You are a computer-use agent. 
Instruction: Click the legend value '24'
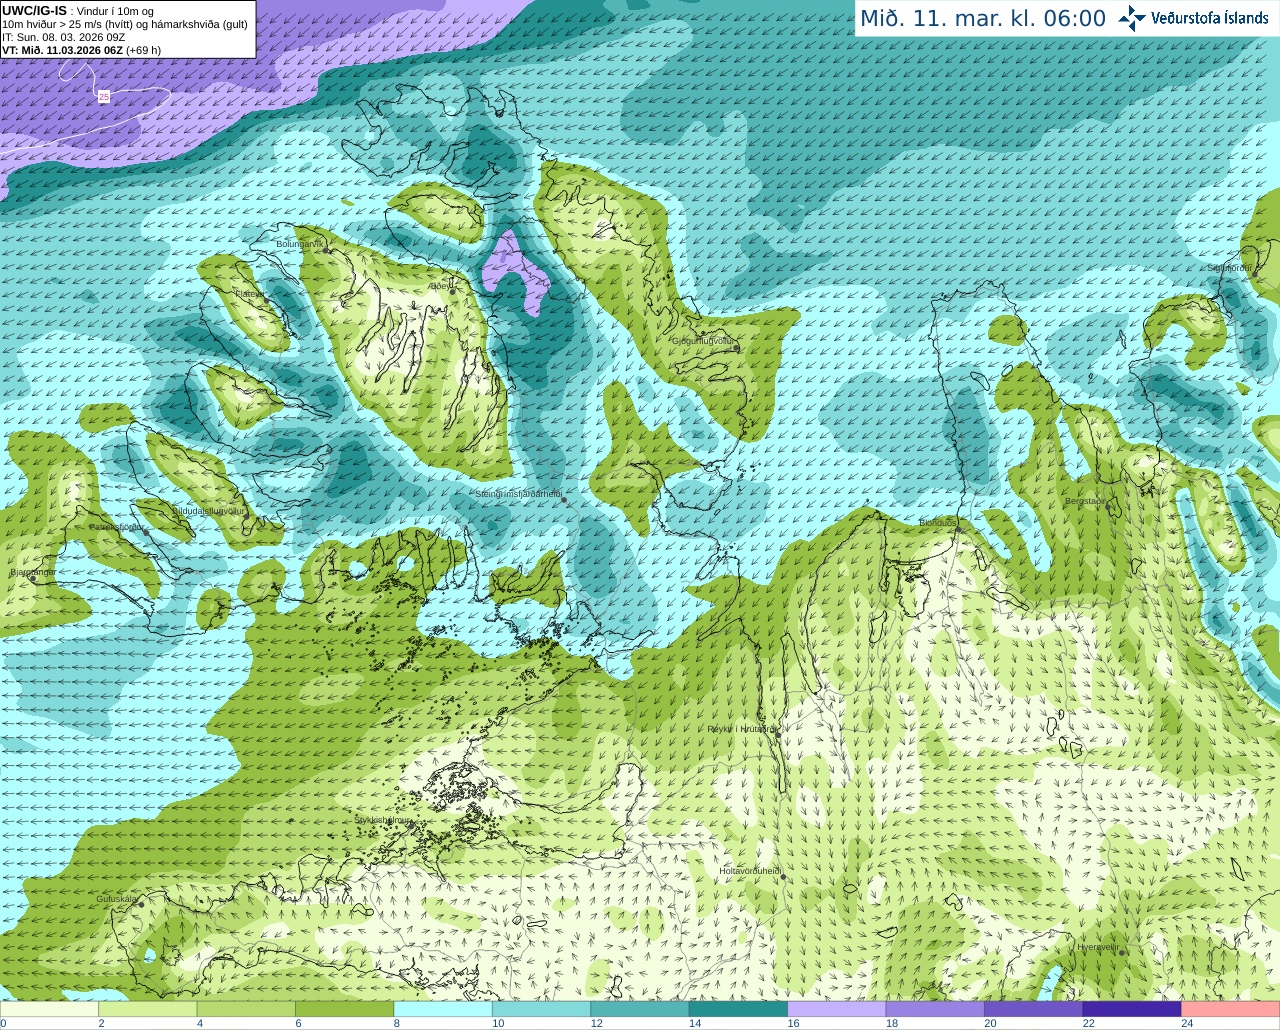(1187, 1023)
